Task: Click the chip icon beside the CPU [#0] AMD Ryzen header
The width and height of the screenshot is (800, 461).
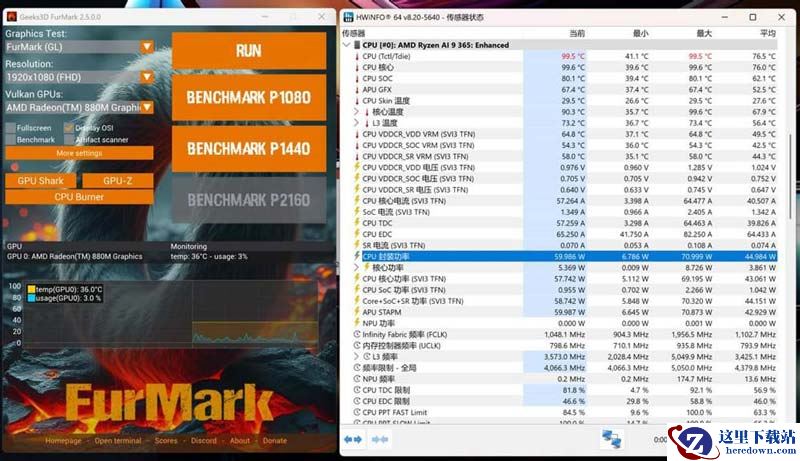Action: point(357,45)
